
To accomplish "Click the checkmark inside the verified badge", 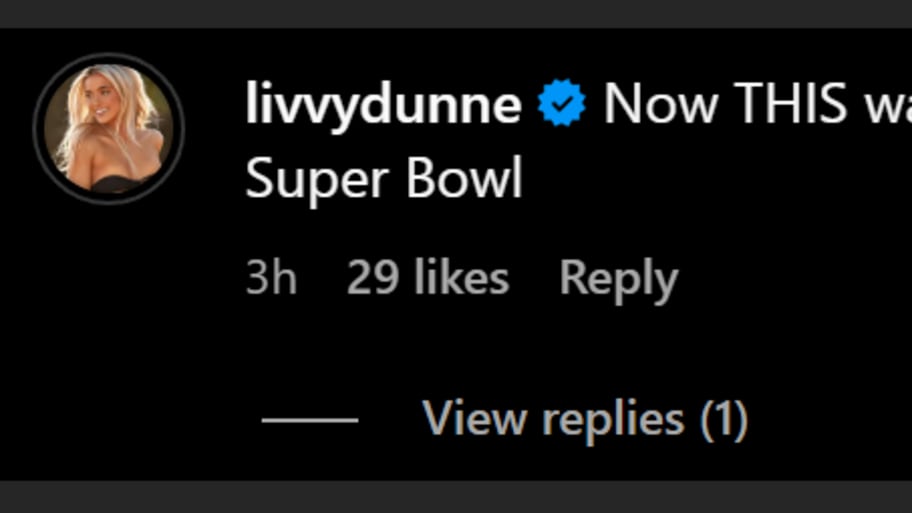I will tap(562, 105).
